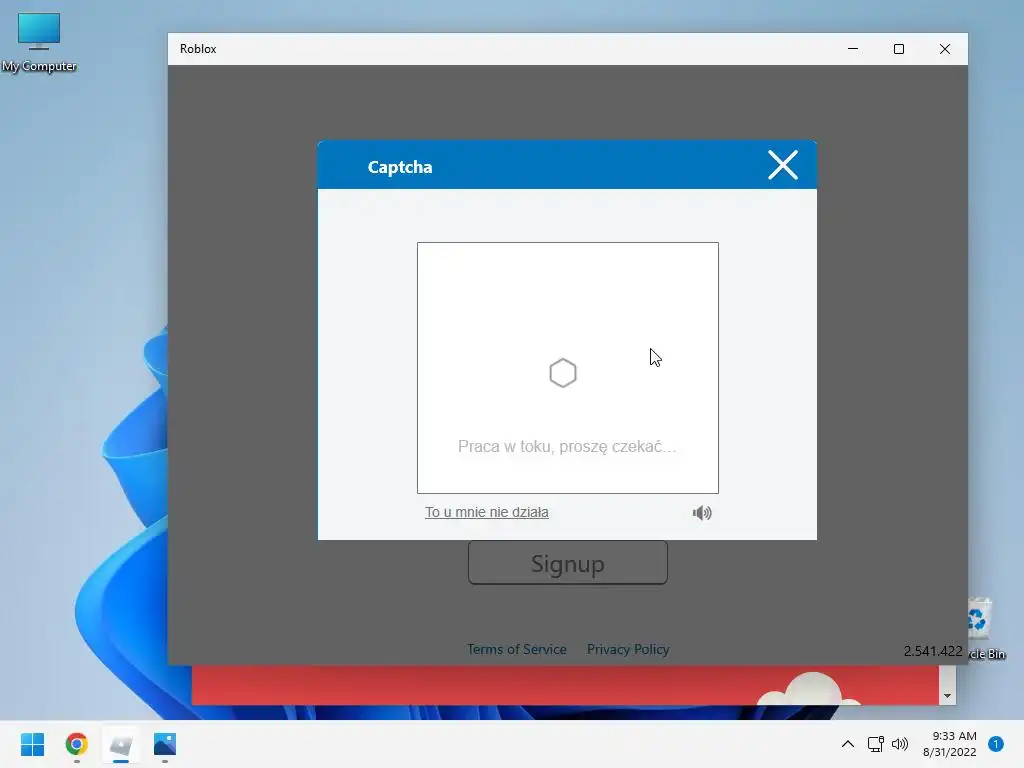The image size is (1024, 768).
Task: Maximize the Roblox window
Action: (899, 49)
